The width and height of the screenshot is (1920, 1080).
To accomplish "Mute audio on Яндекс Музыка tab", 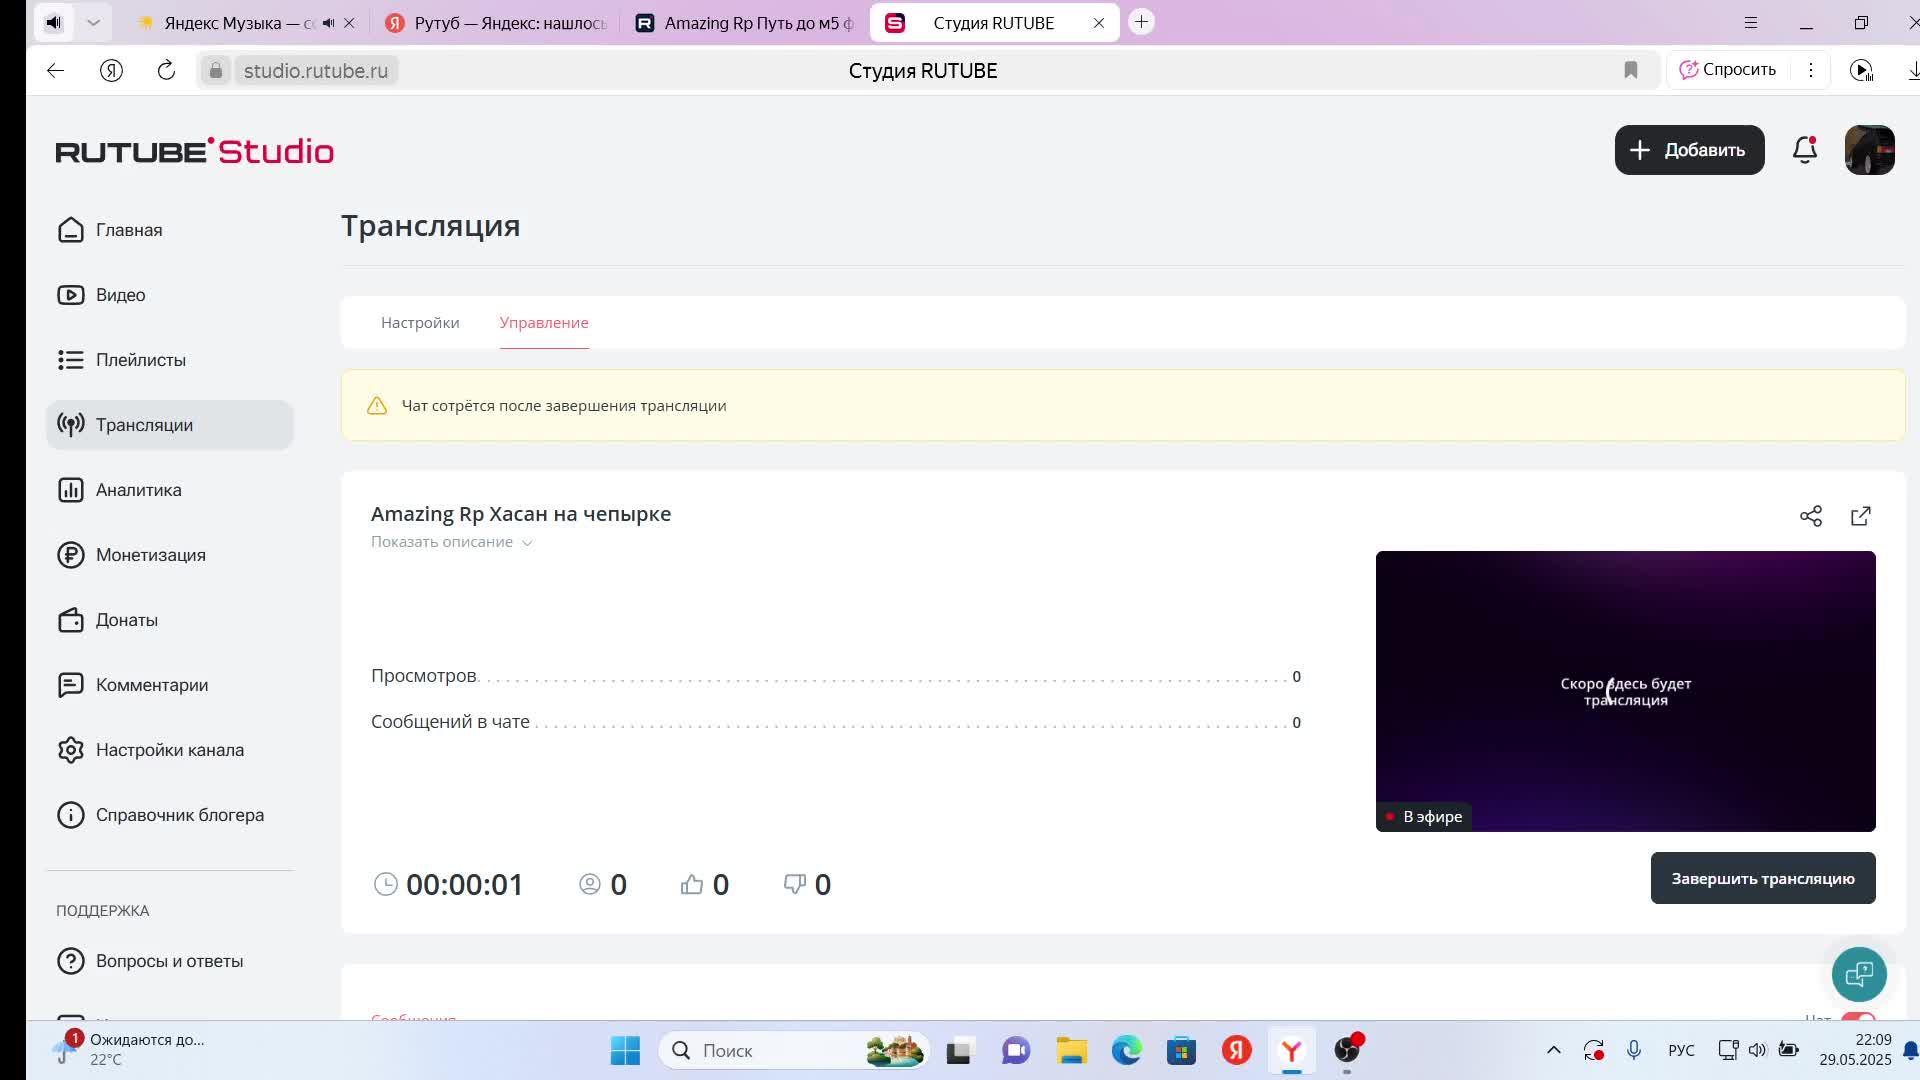I will coord(328,23).
